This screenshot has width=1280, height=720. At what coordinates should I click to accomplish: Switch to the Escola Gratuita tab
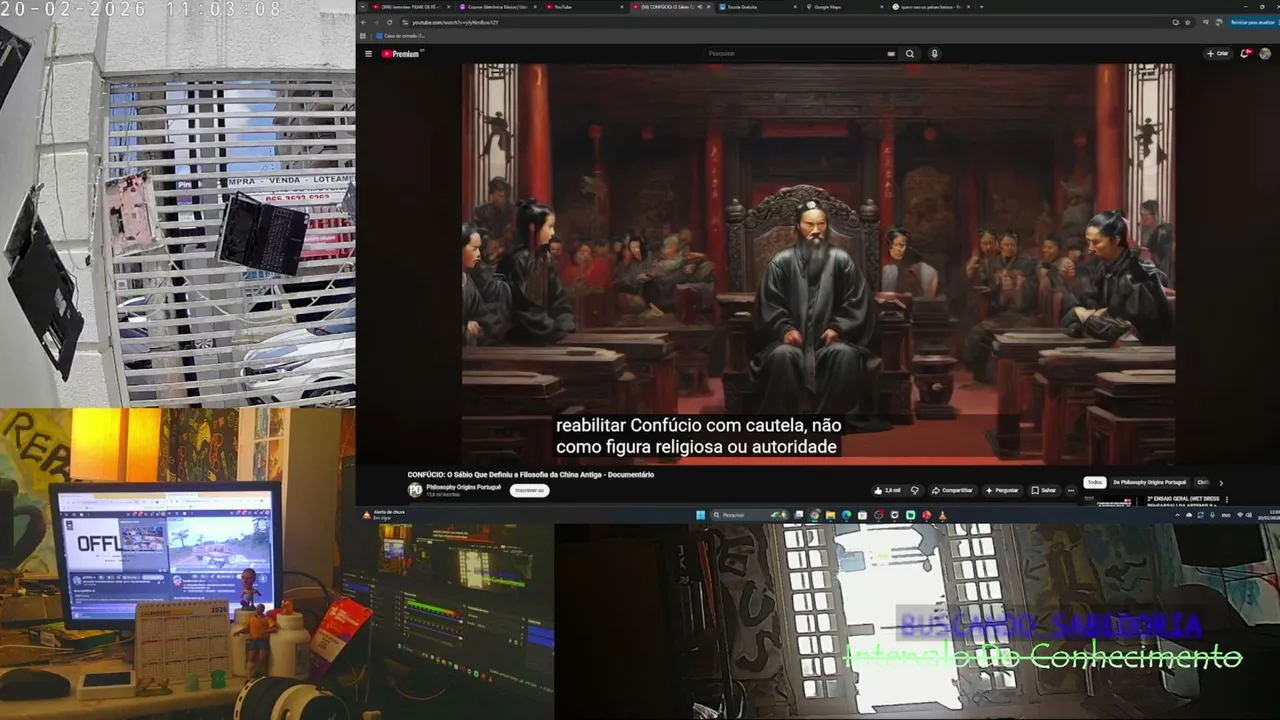click(x=759, y=7)
